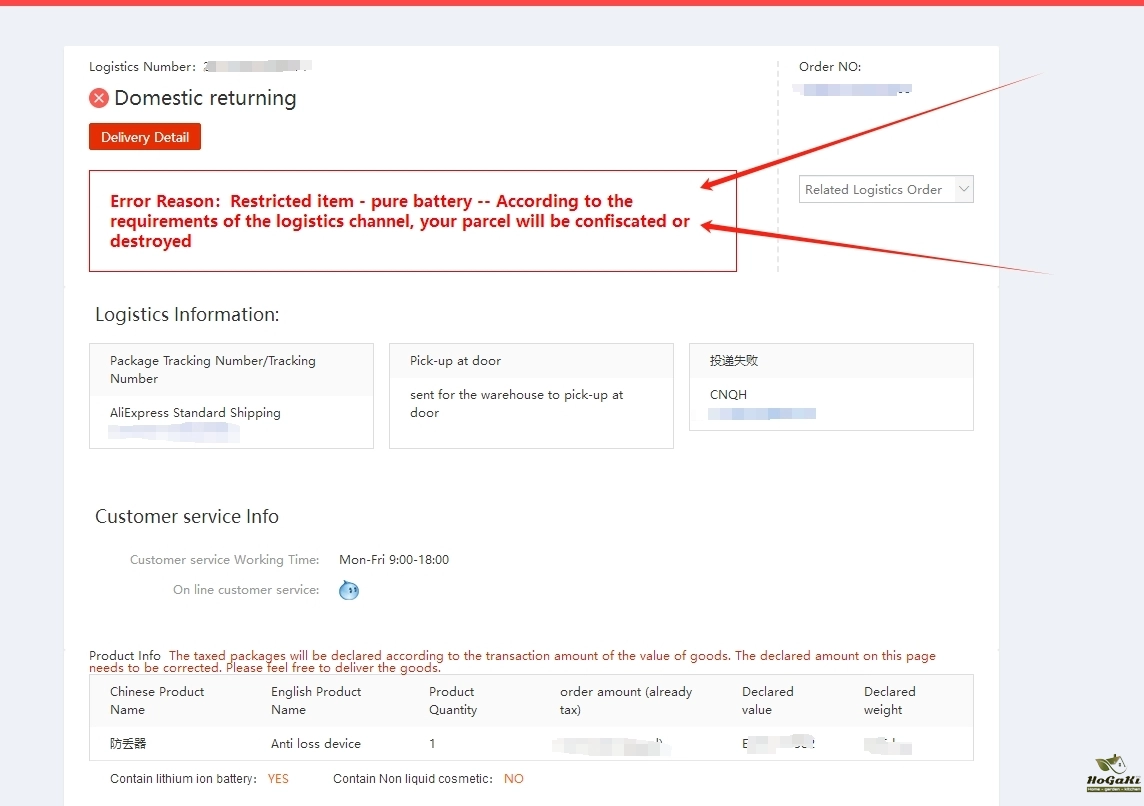The height and width of the screenshot is (806, 1144).
Task: Click the online customer service chat icon
Action: 348,590
